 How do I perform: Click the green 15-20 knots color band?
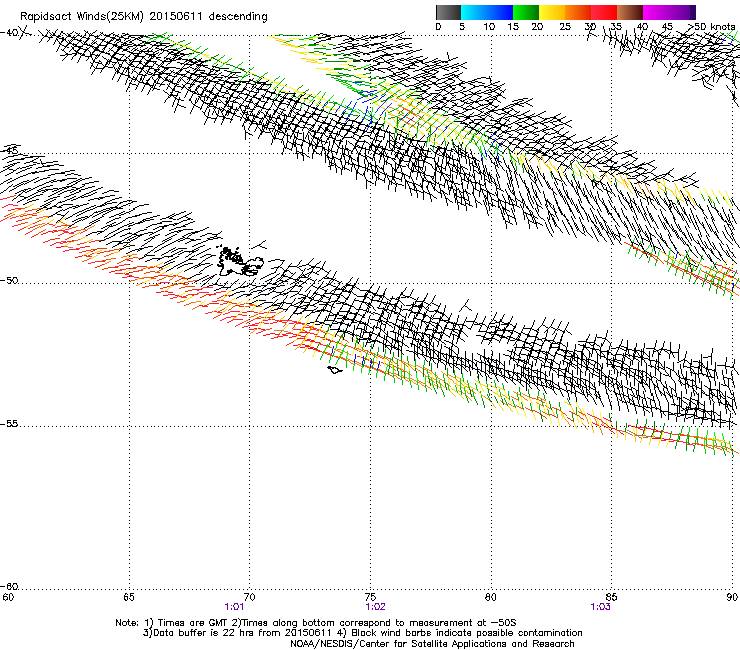tap(526, 12)
